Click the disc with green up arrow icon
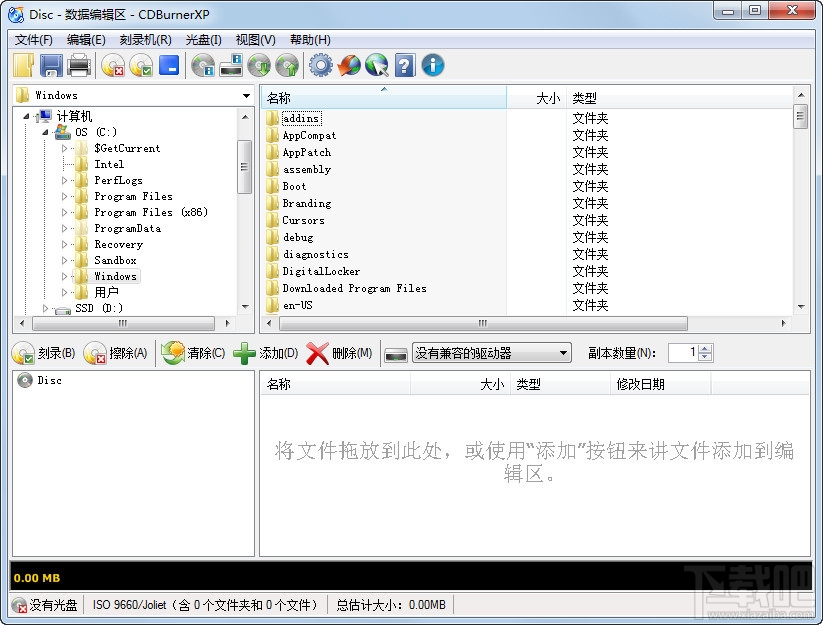Image resolution: width=823 pixels, height=625 pixels. (287, 66)
